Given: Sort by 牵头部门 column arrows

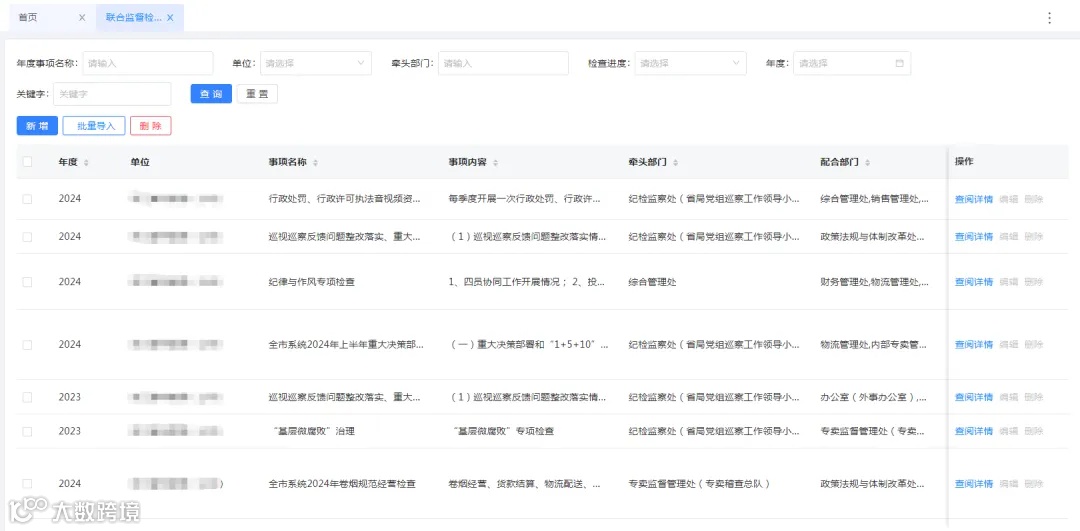Looking at the screenshot, I should click(675, 163).
